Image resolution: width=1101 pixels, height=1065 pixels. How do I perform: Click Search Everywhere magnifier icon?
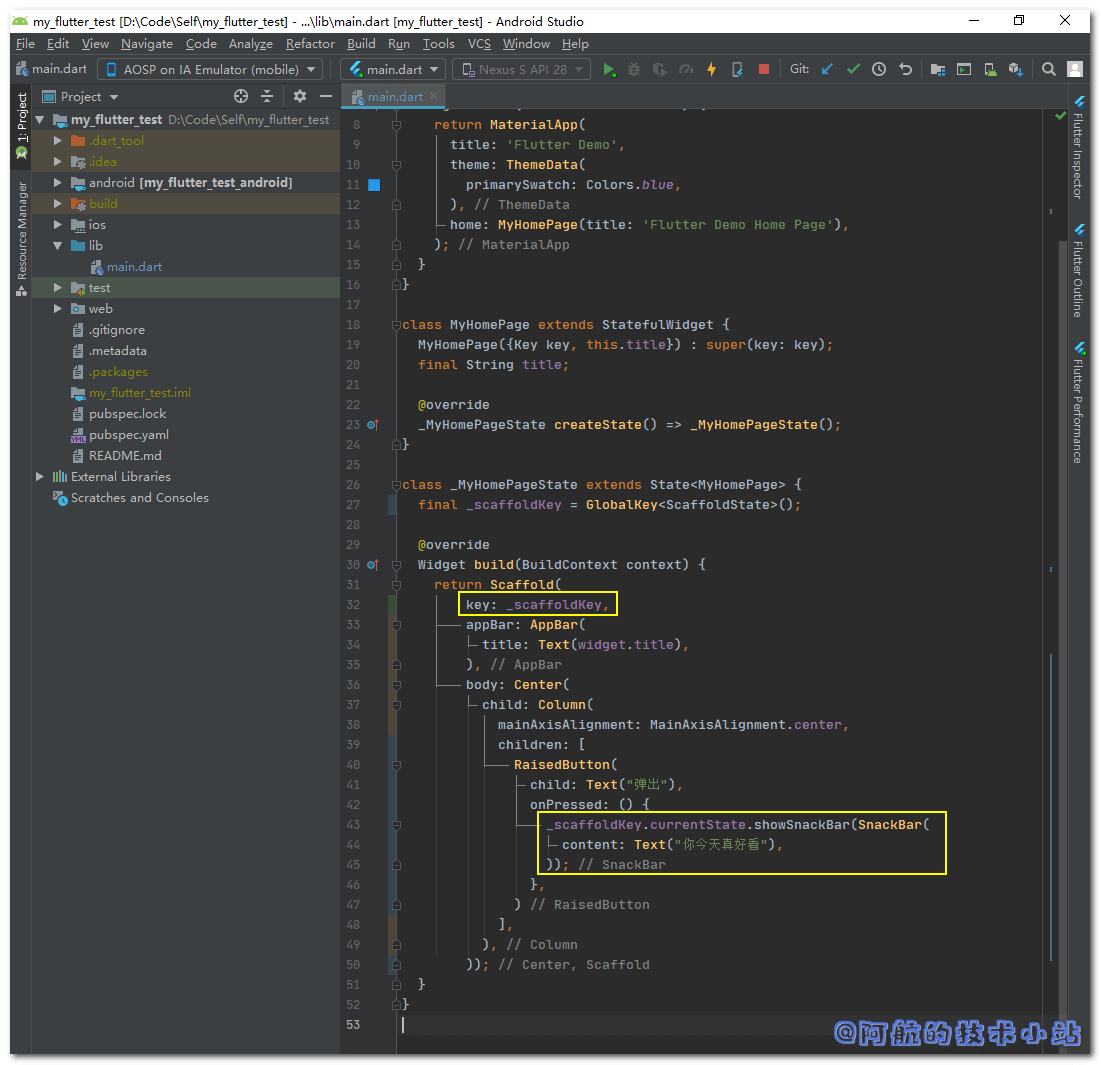tap(1048, 69)
